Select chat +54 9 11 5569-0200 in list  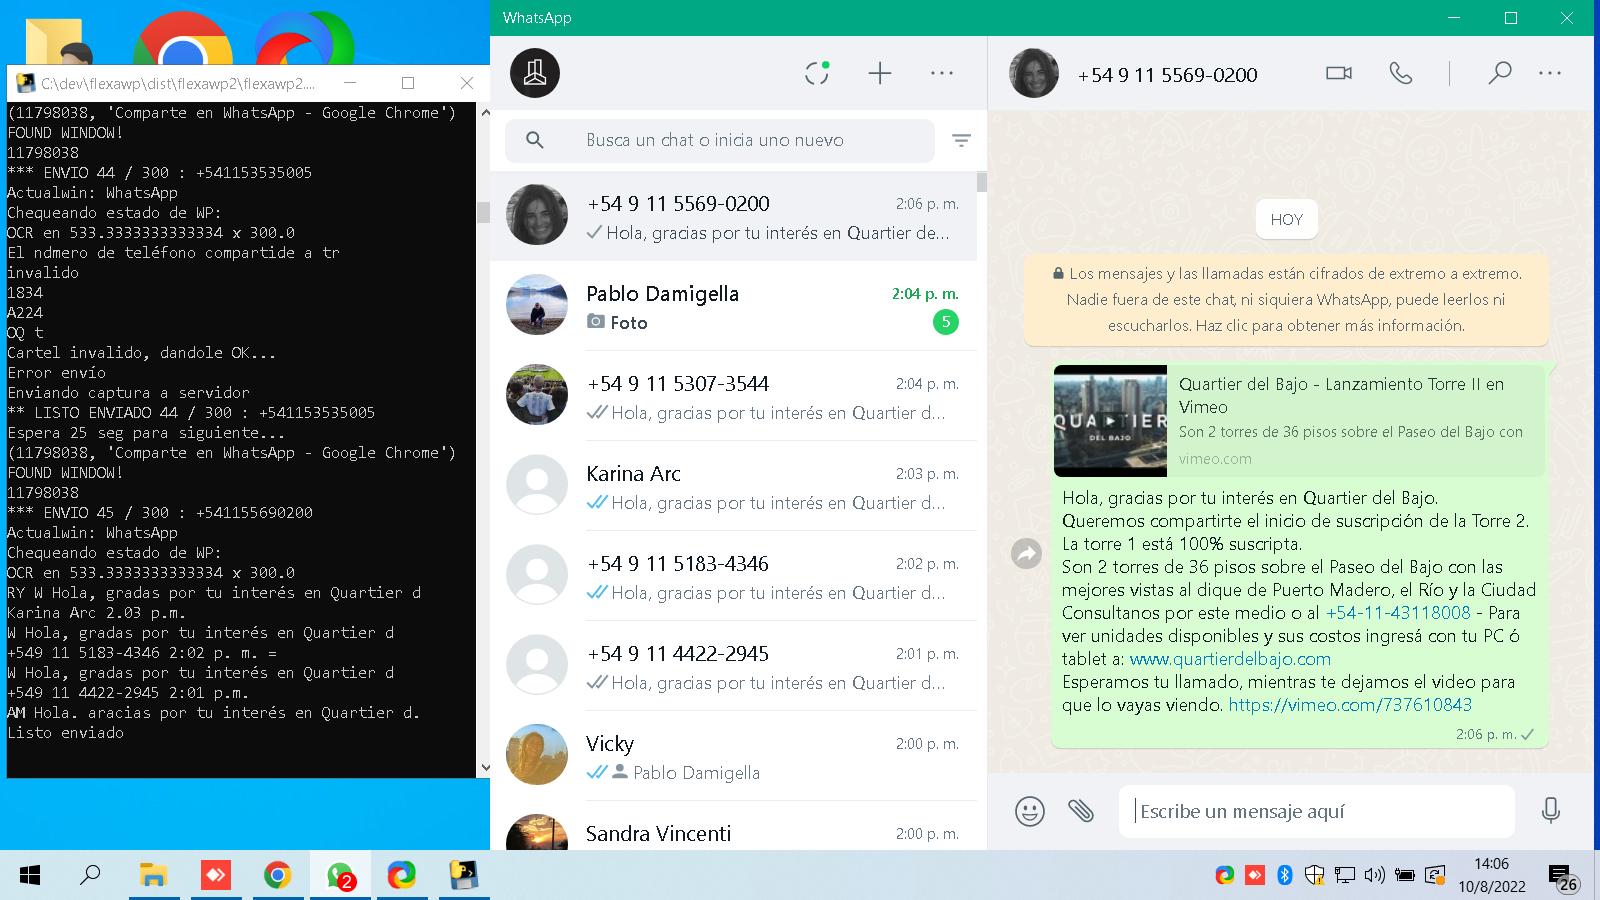click(x=733, y=216)
